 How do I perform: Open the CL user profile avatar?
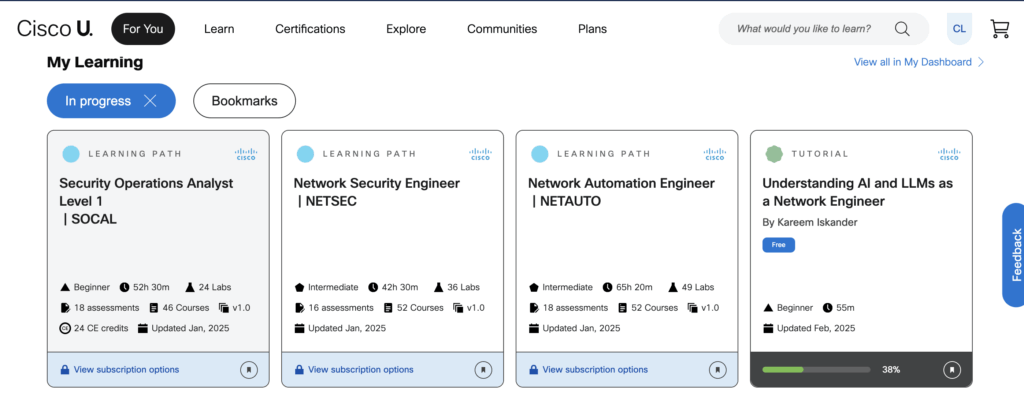click(959, 29)
